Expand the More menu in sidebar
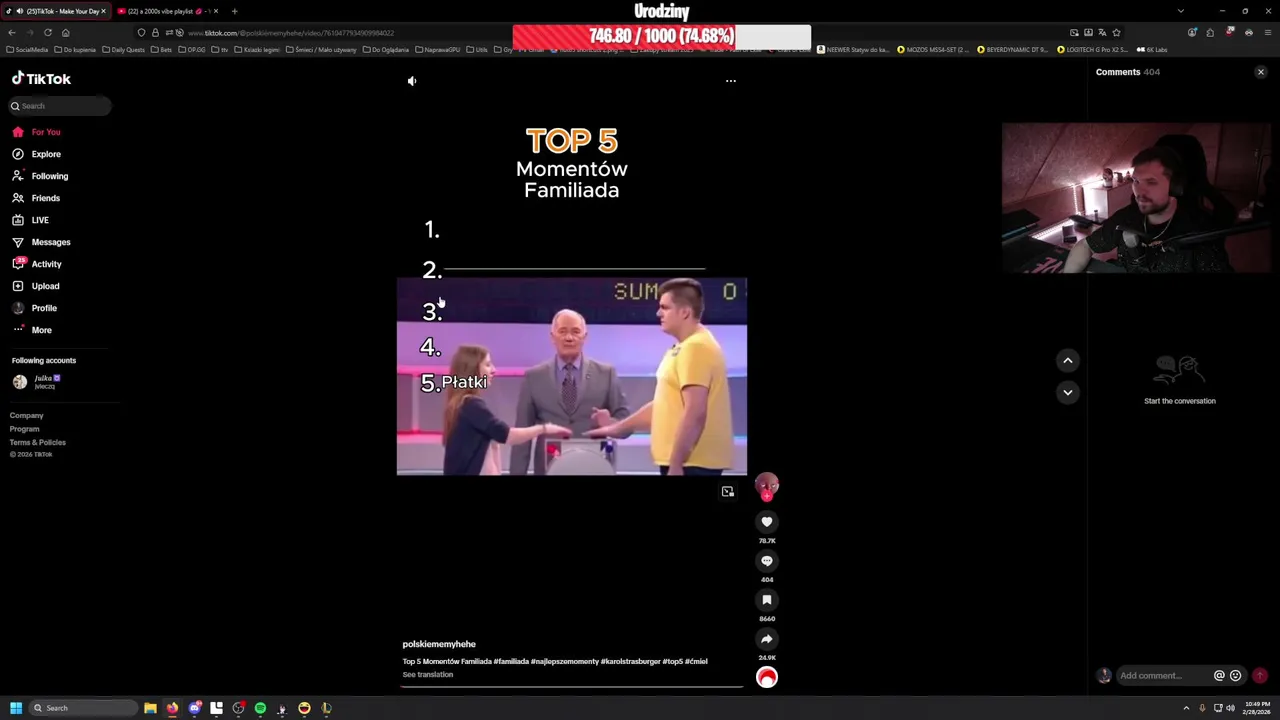This screenshot has height=720, width=1280. pyautogui.click(x=32, y=330)
